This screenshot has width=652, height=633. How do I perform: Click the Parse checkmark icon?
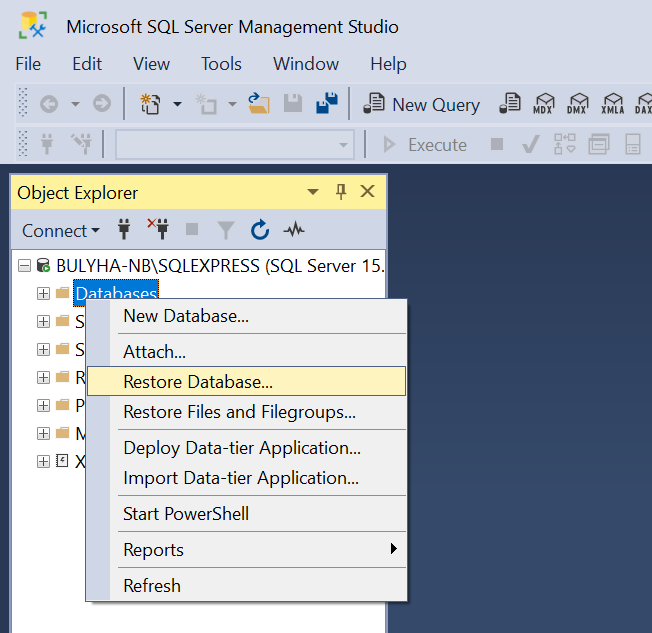click(531, 144)
